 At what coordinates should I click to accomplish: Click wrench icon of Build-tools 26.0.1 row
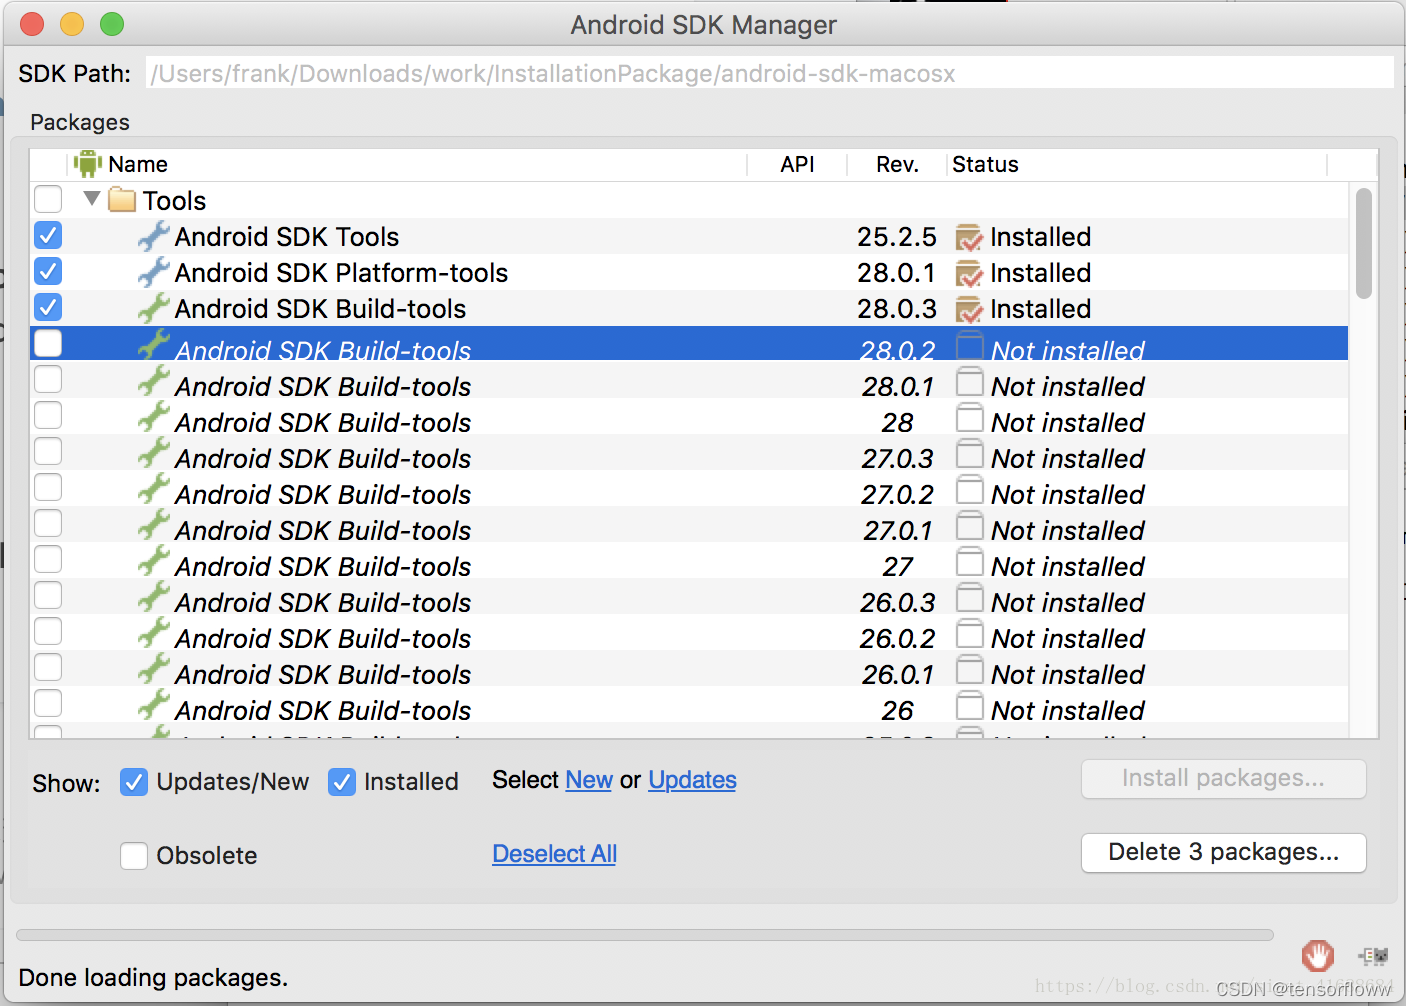154,668
